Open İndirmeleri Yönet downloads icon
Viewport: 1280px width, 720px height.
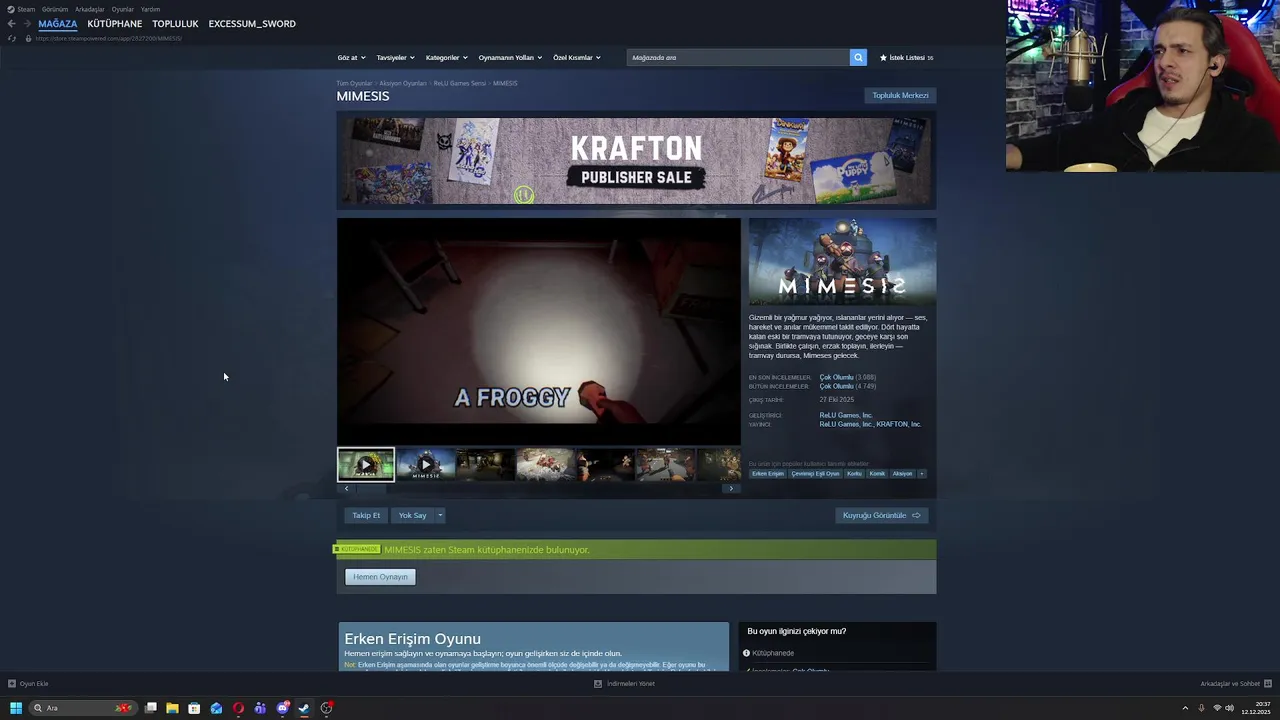pos(598,684)
